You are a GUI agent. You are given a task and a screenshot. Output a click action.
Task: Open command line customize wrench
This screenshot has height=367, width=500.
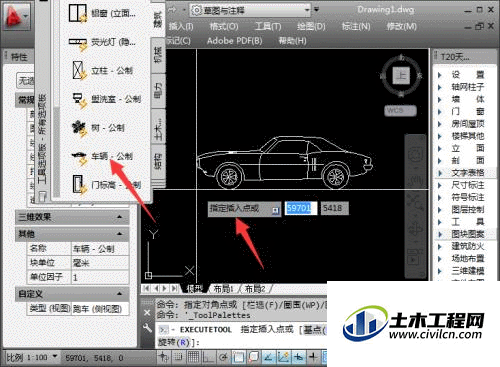[147, 328]
